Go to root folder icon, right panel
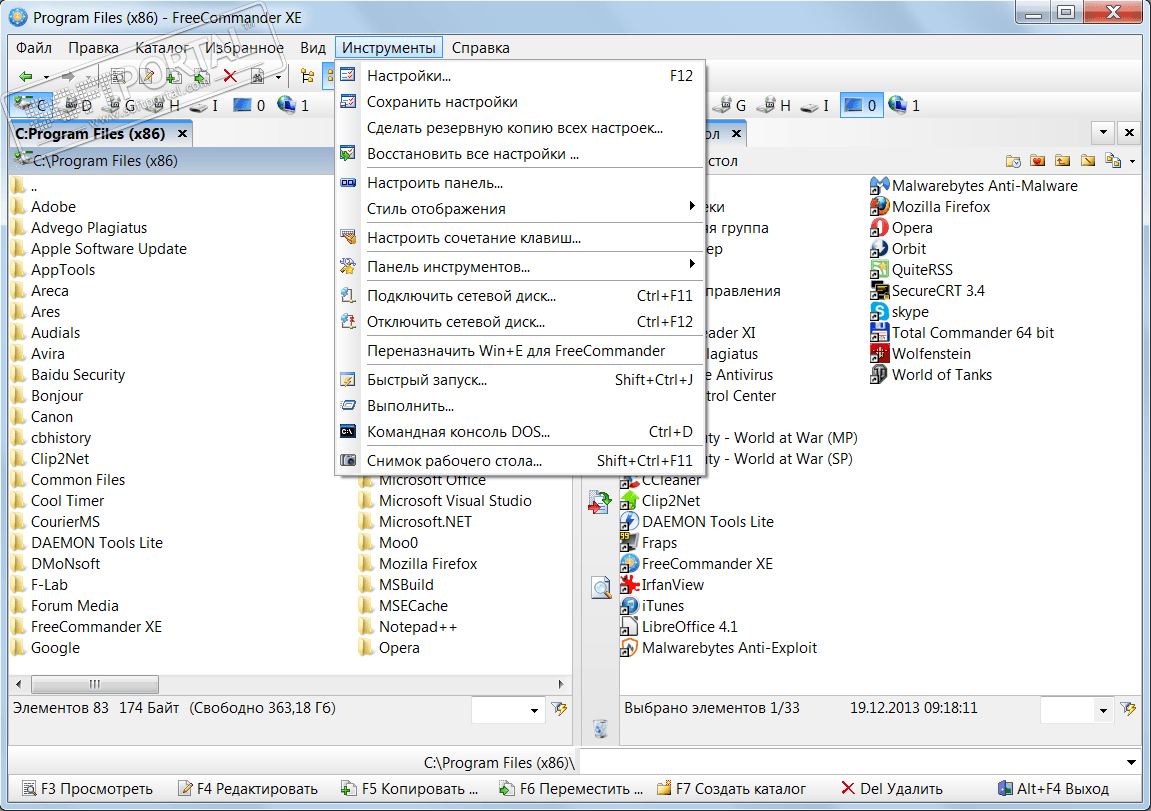 pos(1088,161)
